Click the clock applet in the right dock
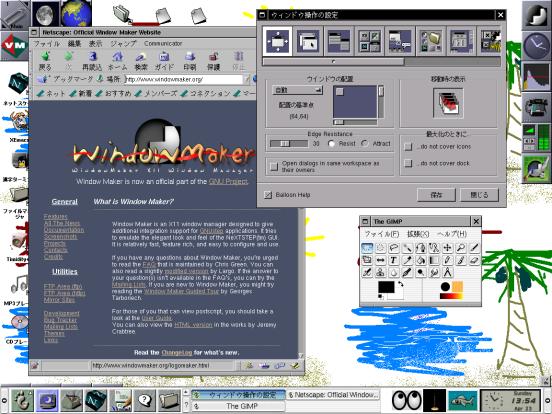This screenshot has height=414, width=552. [536, 46]
